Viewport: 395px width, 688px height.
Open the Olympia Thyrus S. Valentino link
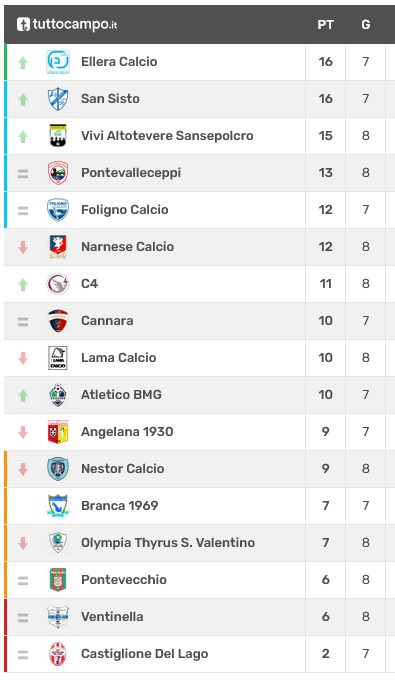tap(168, 543)
